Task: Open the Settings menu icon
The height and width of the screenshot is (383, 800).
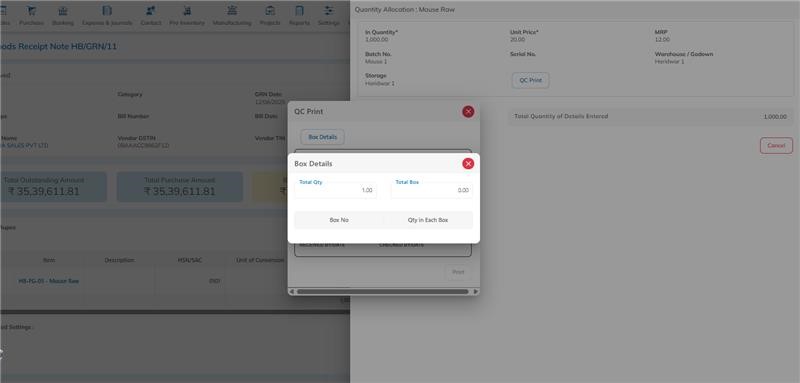Action: 329,11
